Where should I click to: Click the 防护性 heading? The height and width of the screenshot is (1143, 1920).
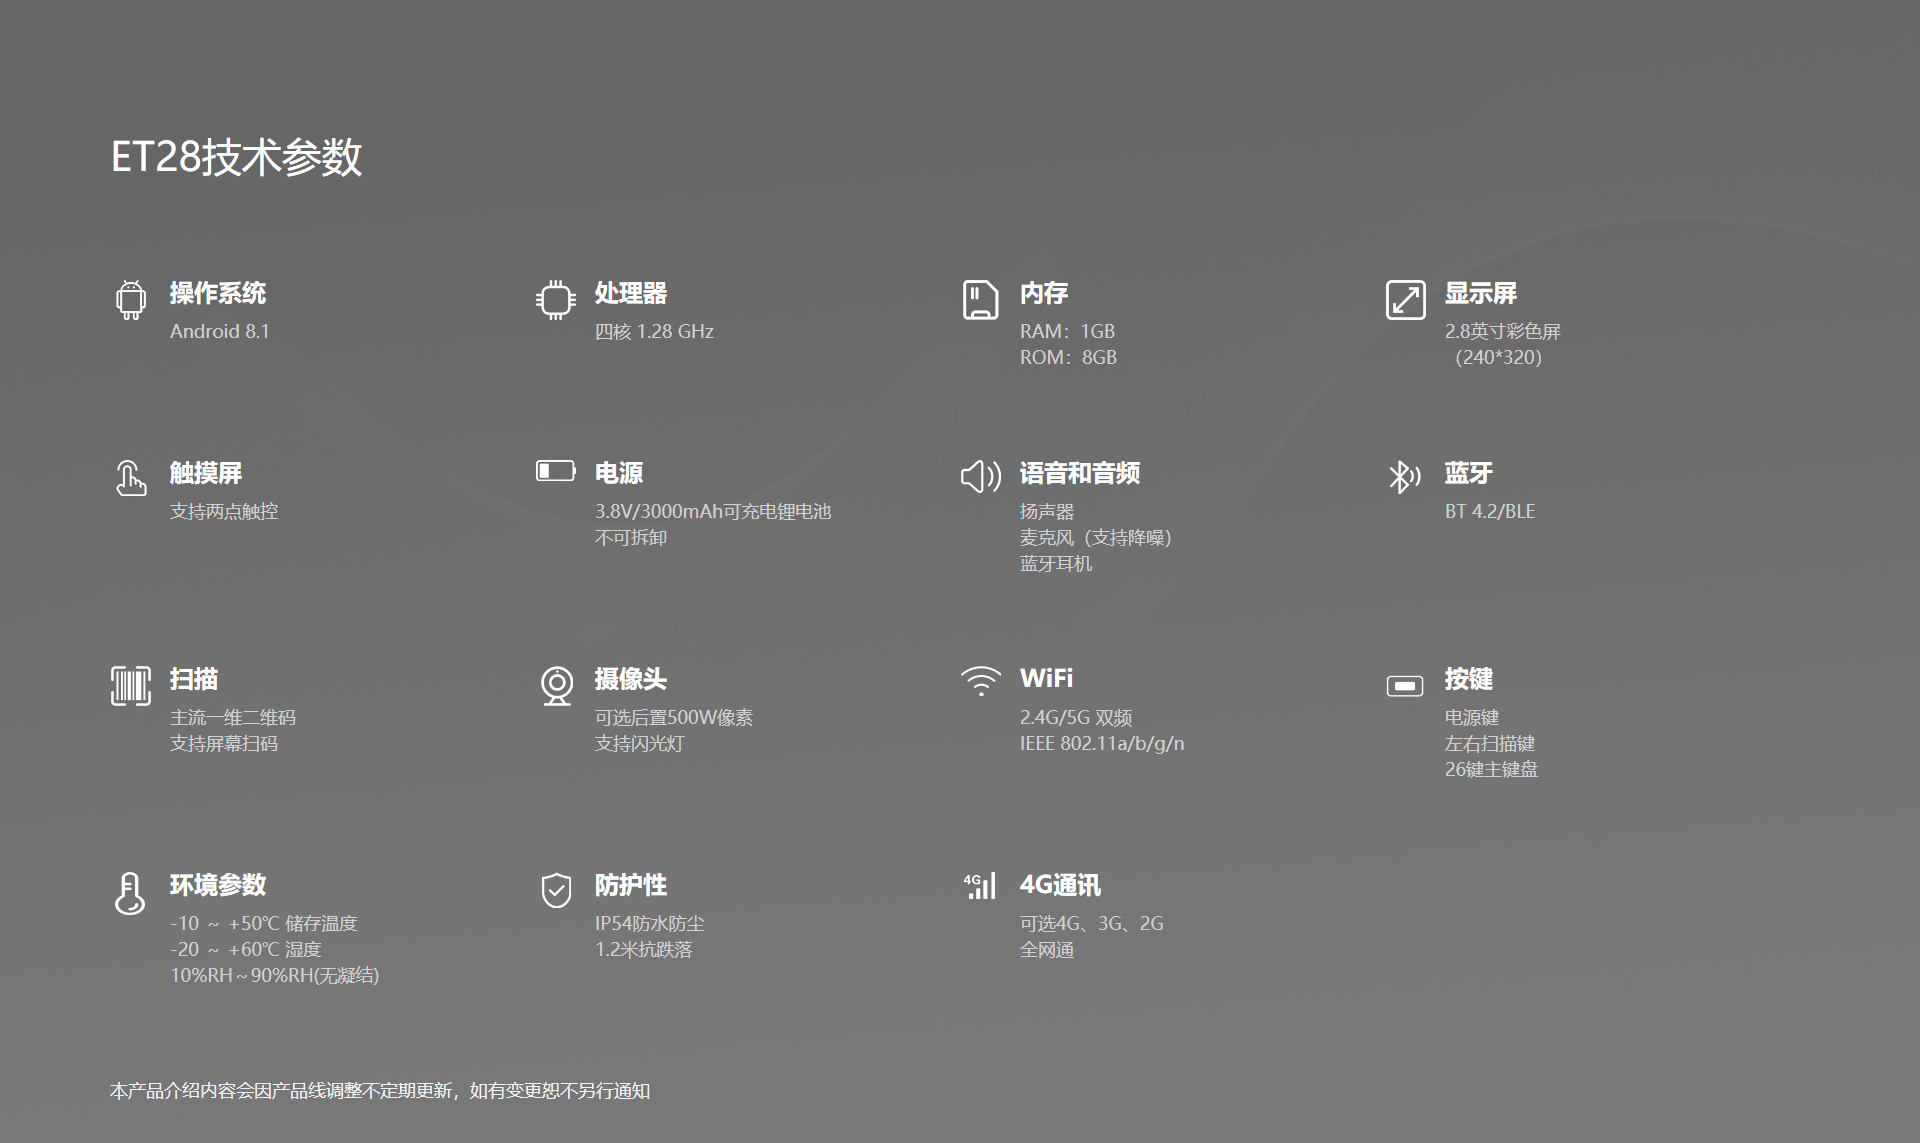[631, 885]
